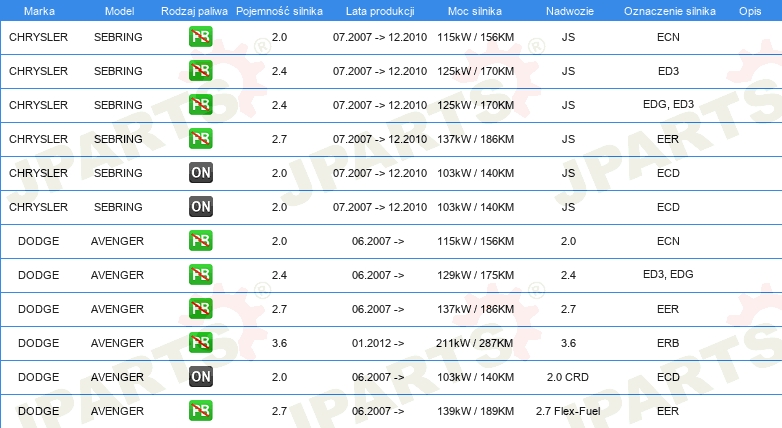Click the Rodzaj paliwa column header
The height and width of the screenshot is (428, 782).
194,11
